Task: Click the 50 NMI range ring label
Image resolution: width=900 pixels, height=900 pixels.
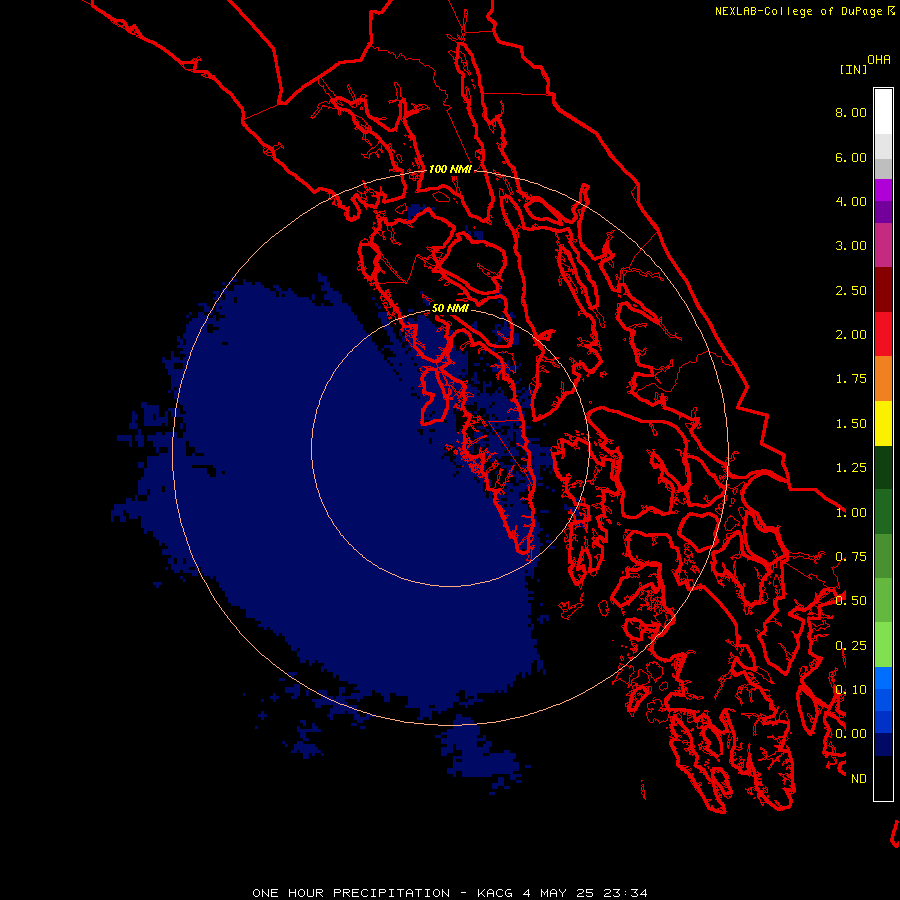Action: tap(450, 308)
